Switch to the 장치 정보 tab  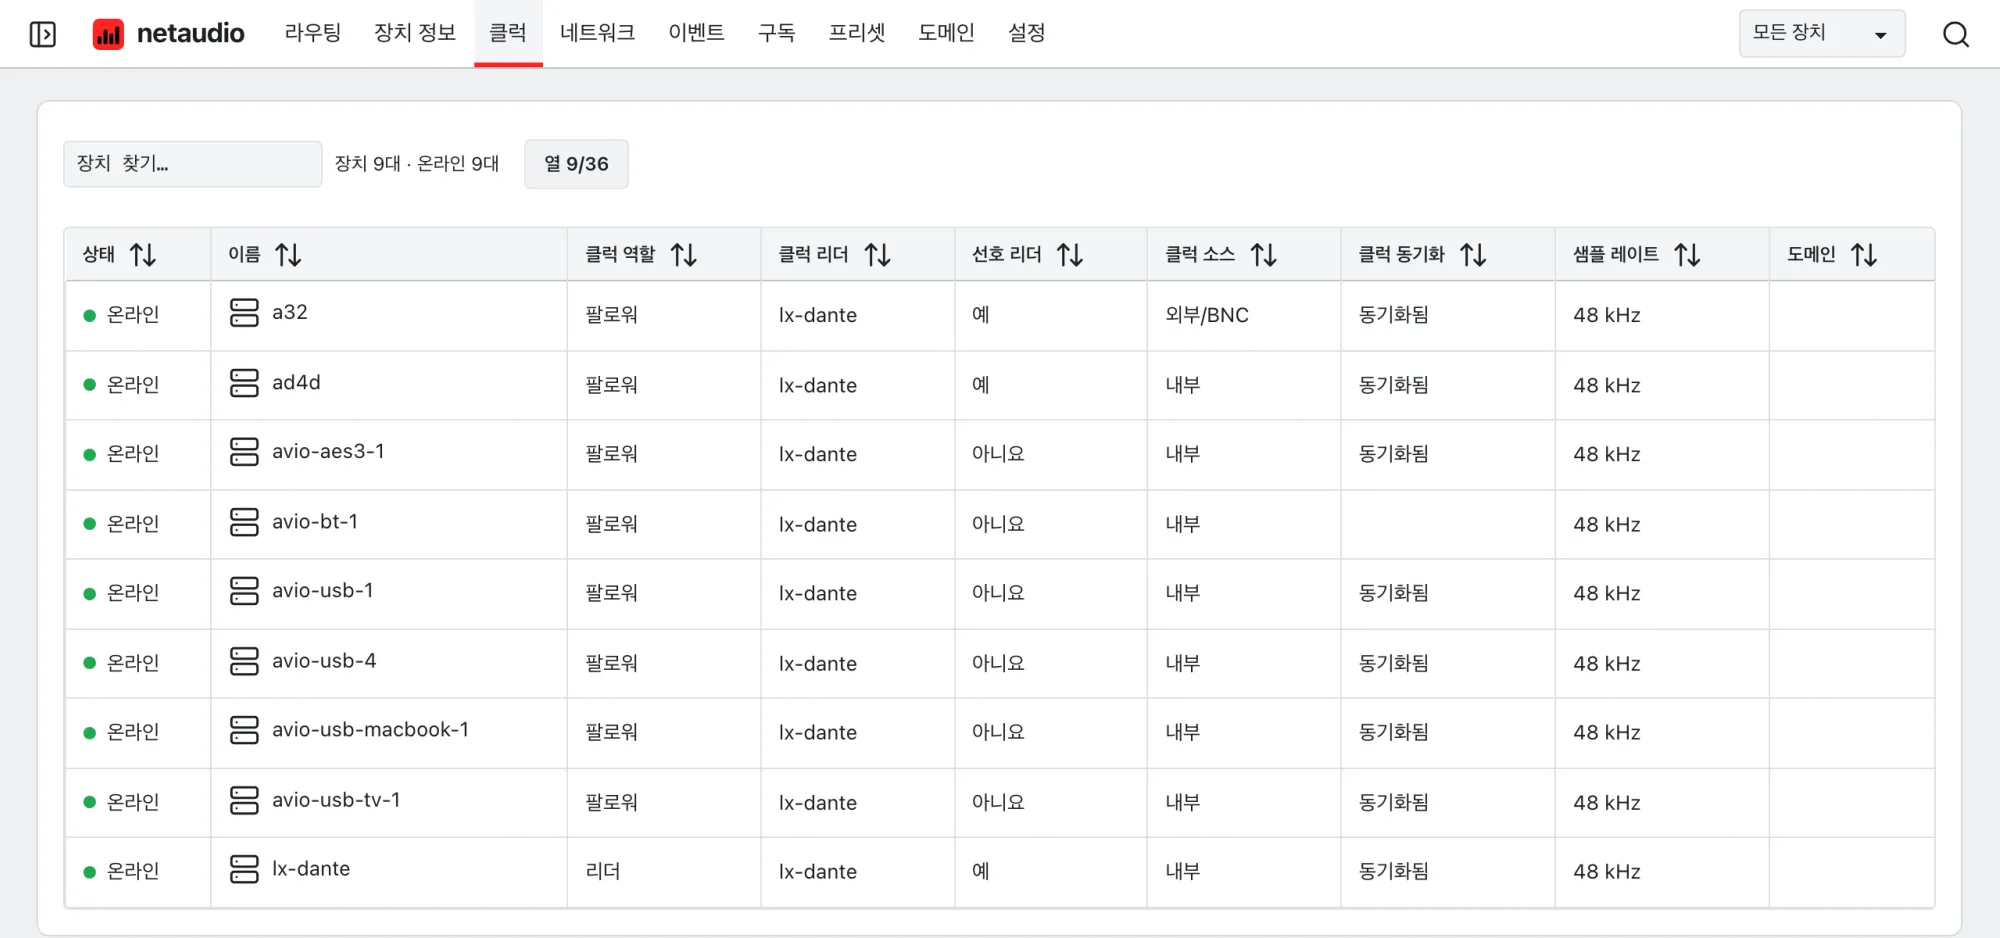click(415, 33)
